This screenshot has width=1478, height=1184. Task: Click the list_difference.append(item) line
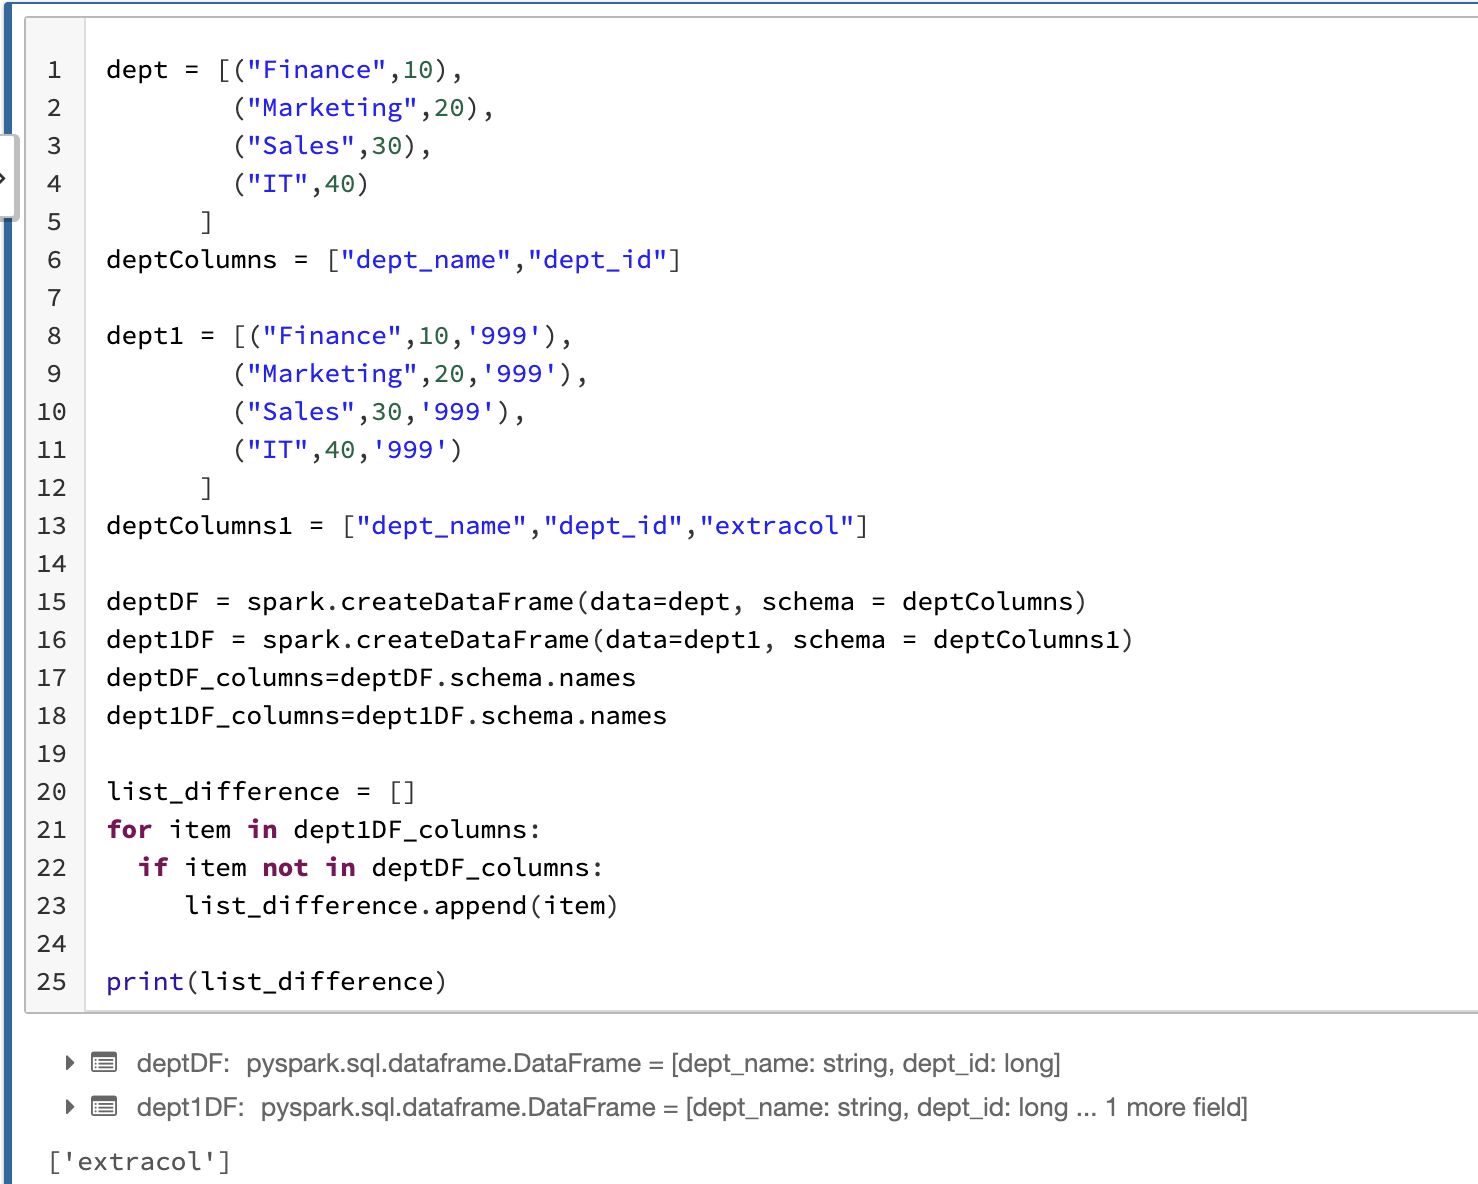pyautogui.click(x=401, y=905)
